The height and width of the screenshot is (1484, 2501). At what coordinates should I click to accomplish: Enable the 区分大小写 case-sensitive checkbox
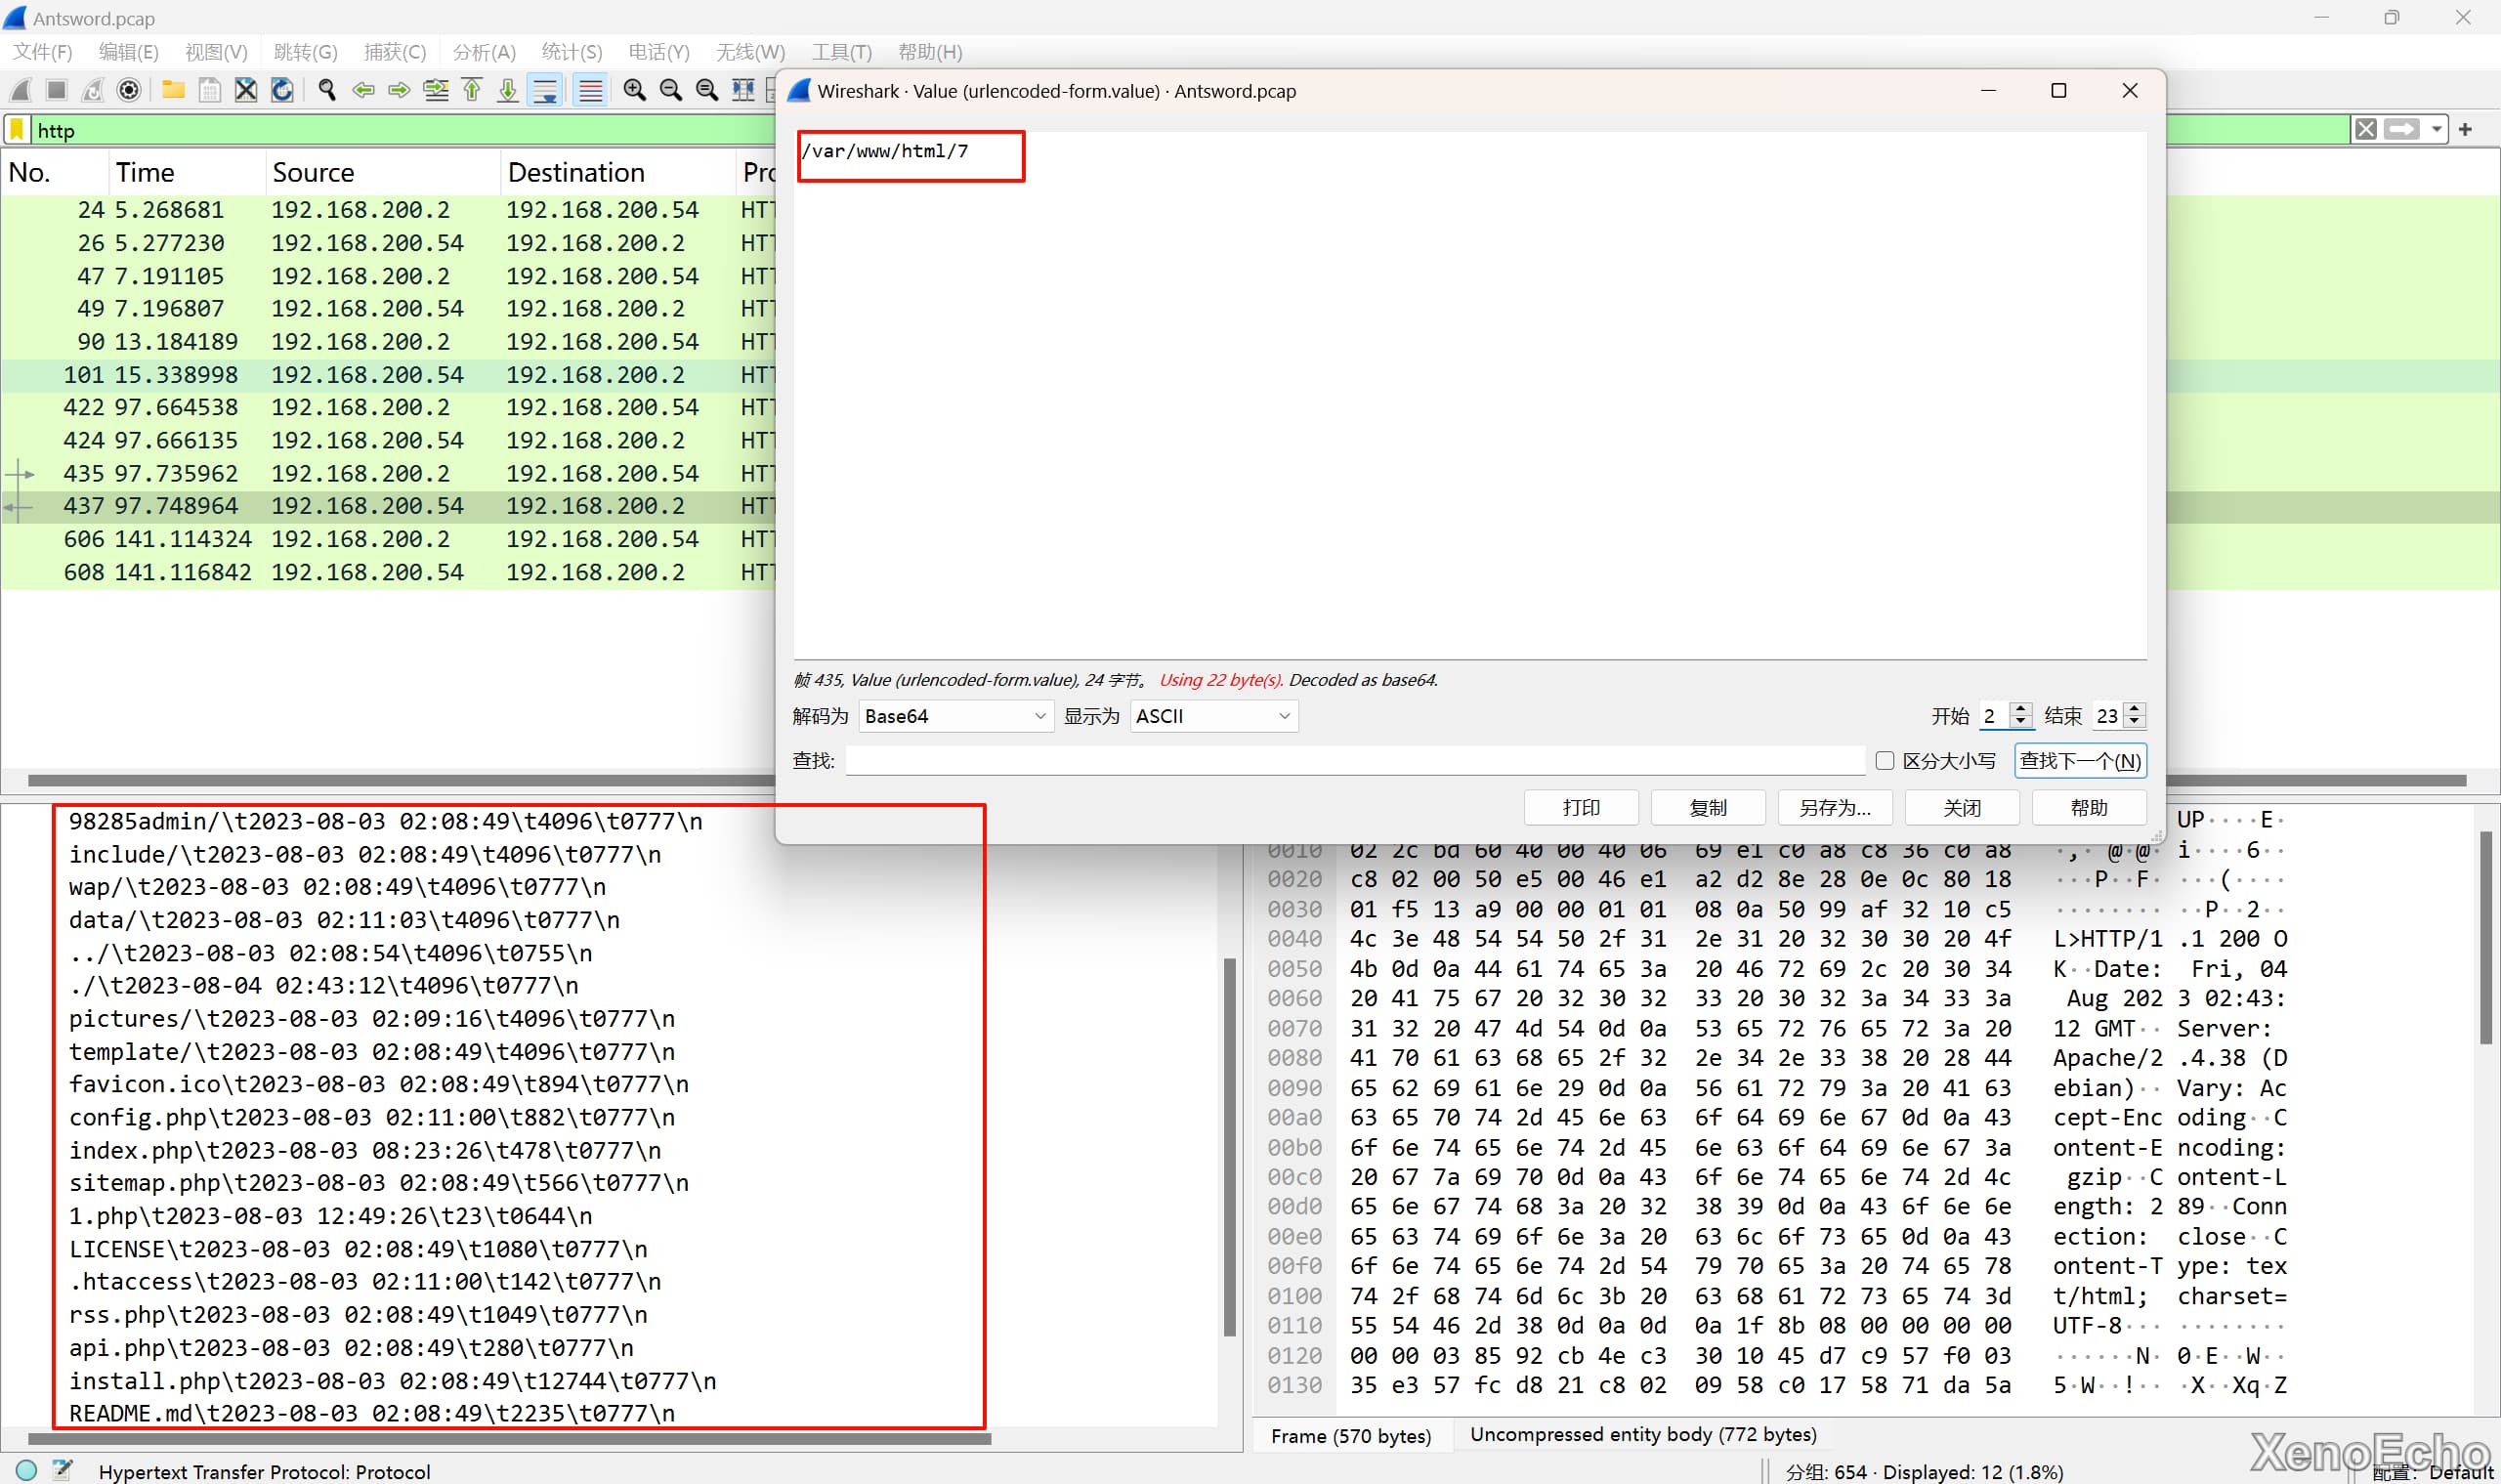tap(1885, 761)
